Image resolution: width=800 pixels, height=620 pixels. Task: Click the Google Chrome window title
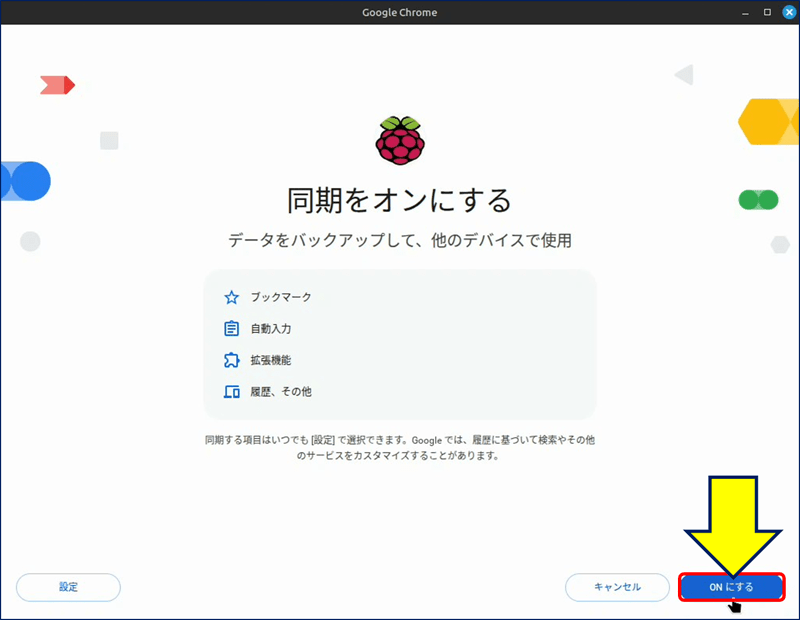399,12
